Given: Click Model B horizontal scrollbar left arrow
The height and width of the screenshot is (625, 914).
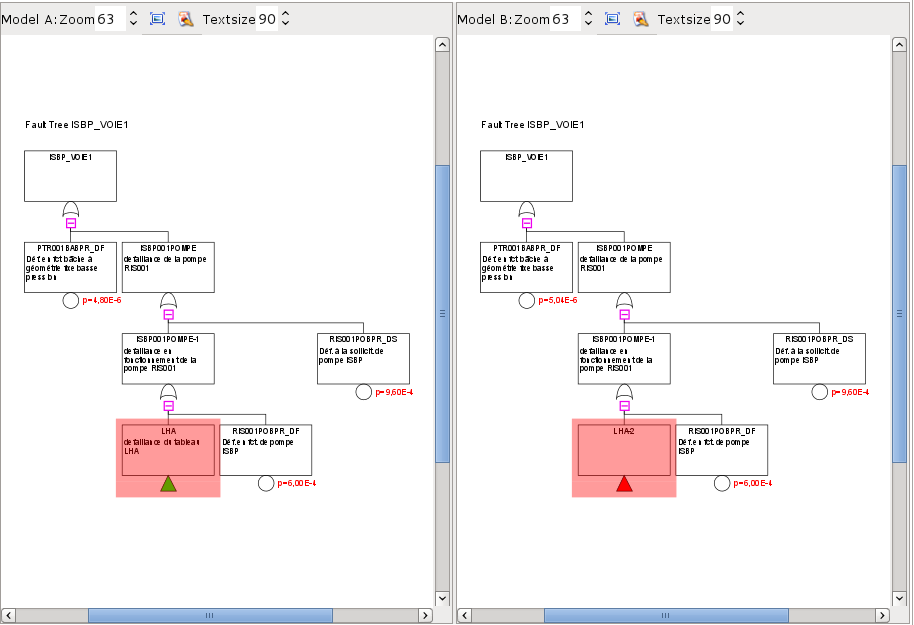Looking at the screenshot, I should (465, 615).
